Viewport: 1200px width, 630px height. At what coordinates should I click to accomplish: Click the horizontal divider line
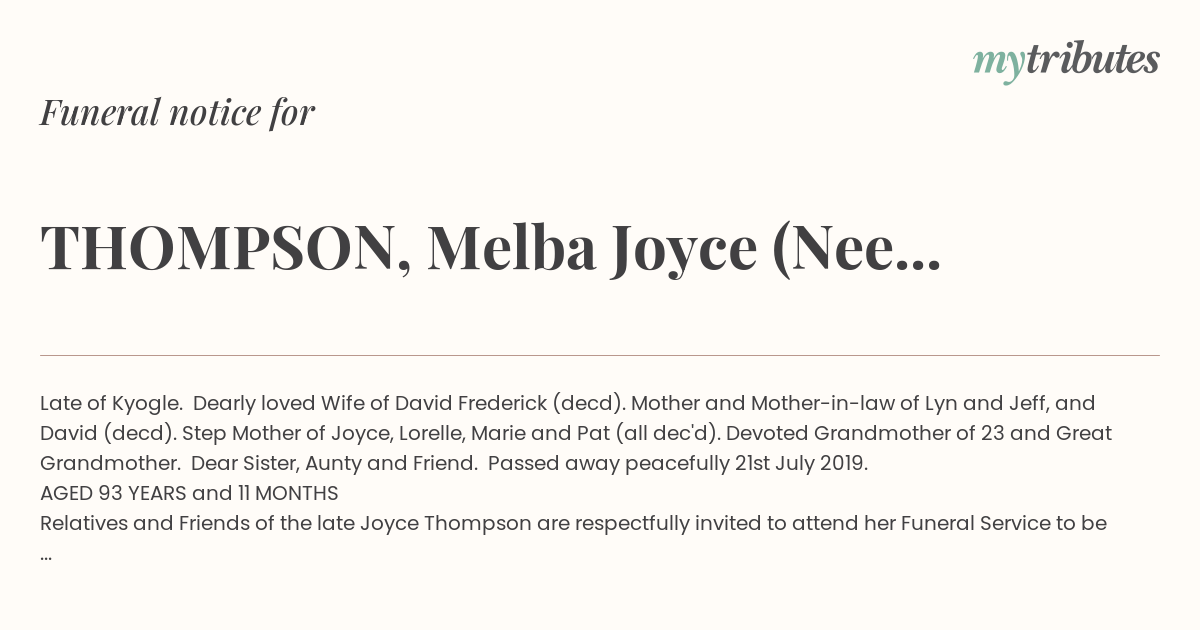point(600,355)
